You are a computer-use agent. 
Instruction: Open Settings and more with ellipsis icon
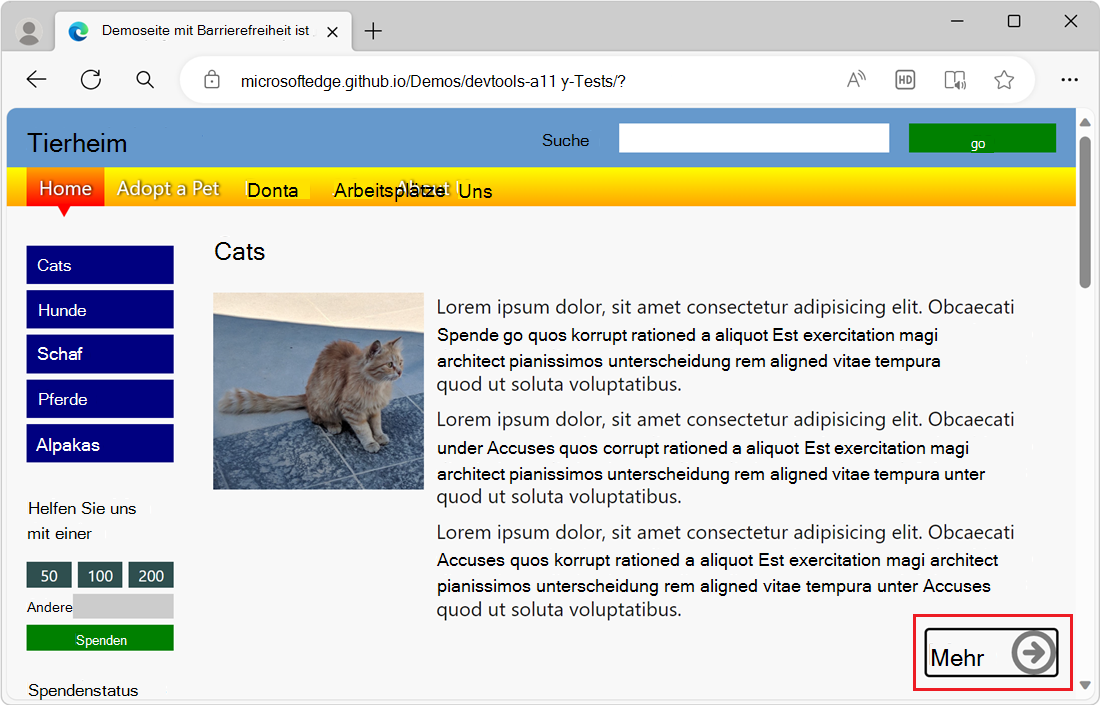click(1070, 79)
